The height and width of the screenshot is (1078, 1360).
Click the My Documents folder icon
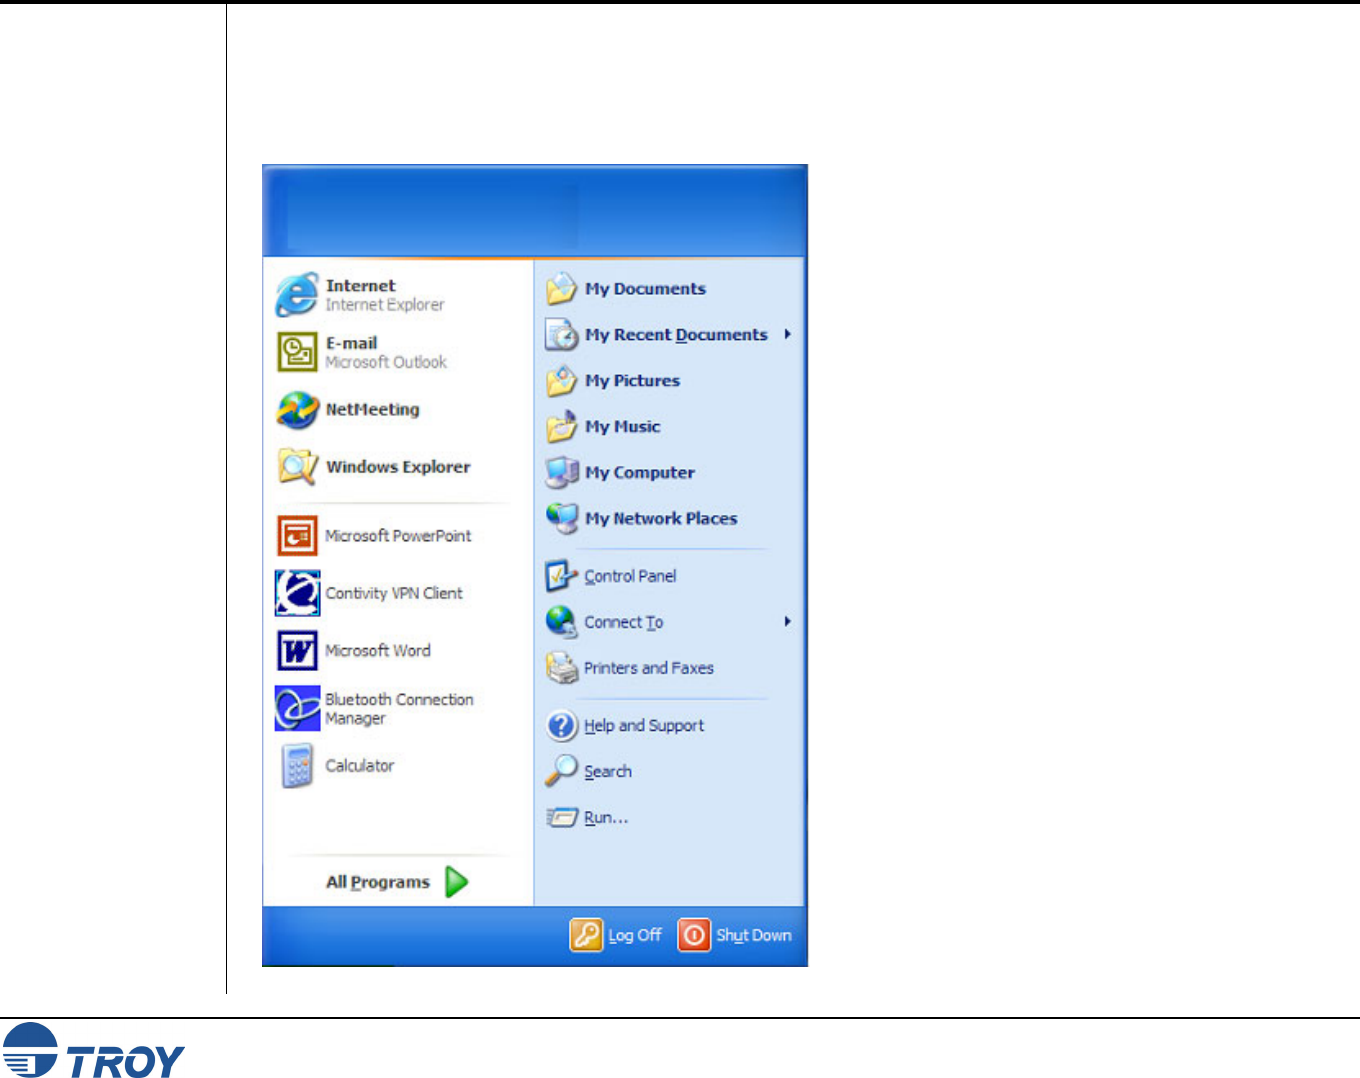(562, 289)
